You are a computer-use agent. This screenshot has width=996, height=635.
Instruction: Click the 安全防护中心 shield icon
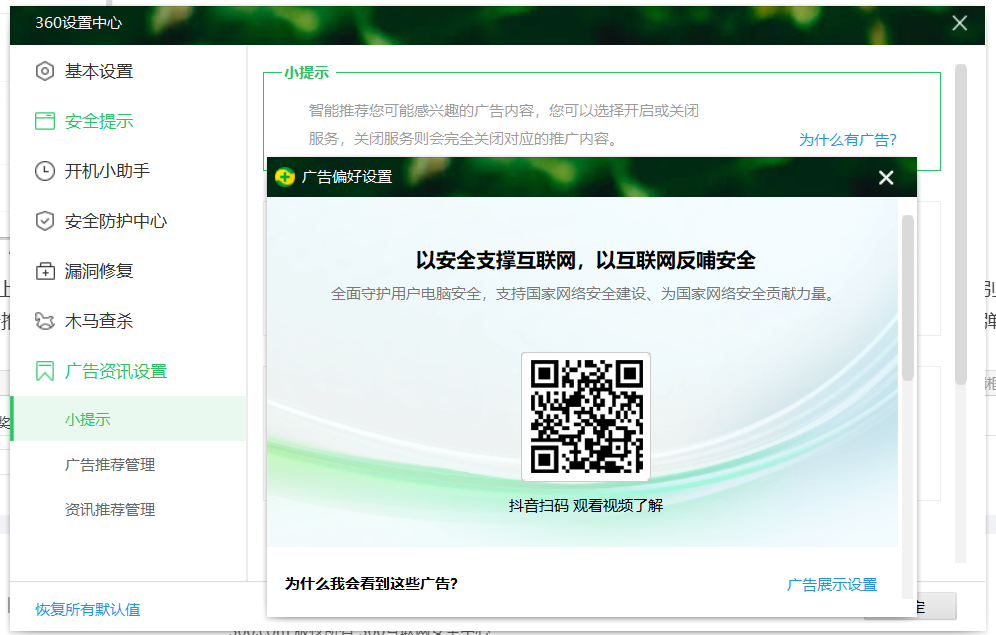(x=44, y=221)
